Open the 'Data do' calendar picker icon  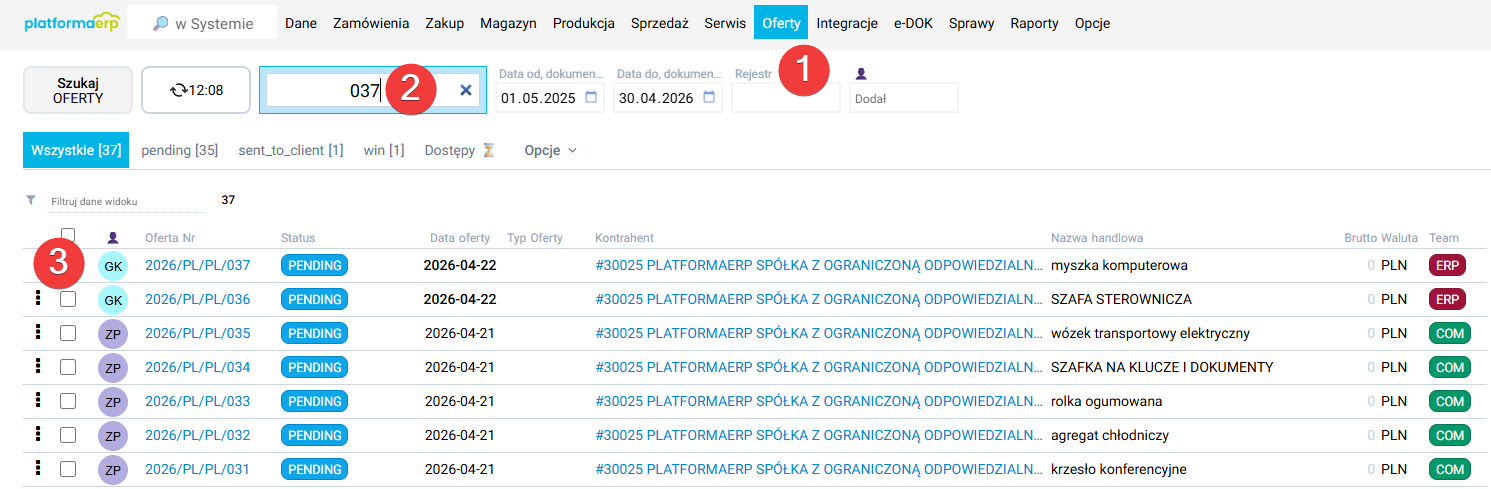click(x=709, y=97)
